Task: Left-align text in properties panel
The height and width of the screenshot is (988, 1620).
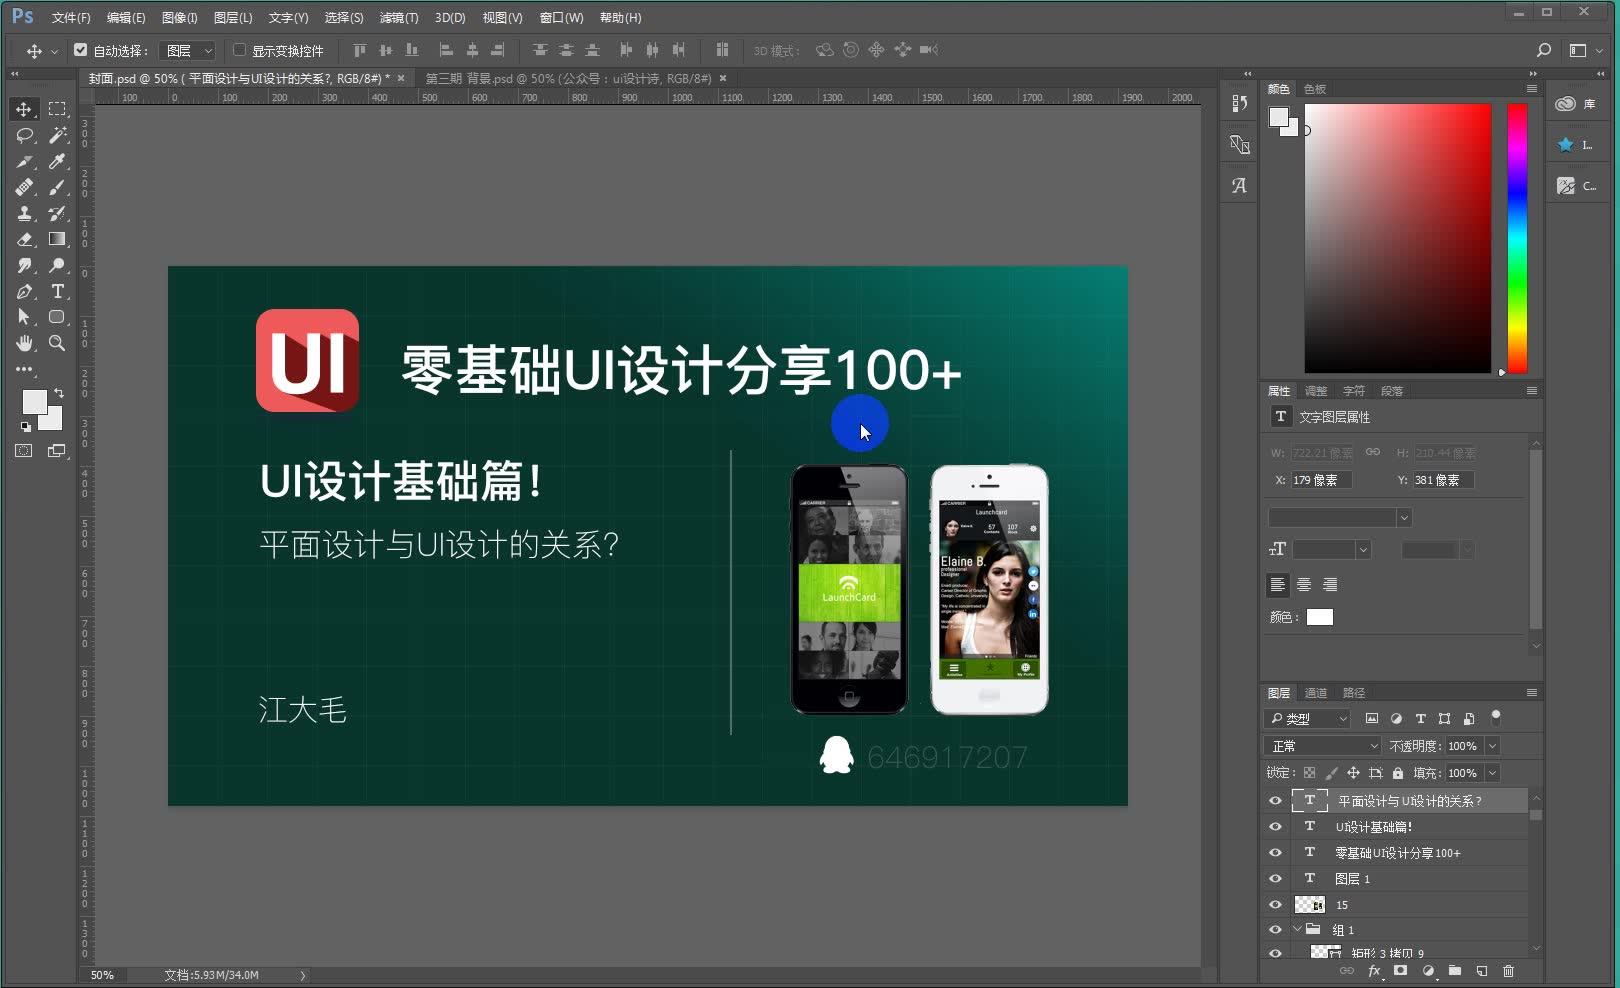Action: click(1277, 585)
